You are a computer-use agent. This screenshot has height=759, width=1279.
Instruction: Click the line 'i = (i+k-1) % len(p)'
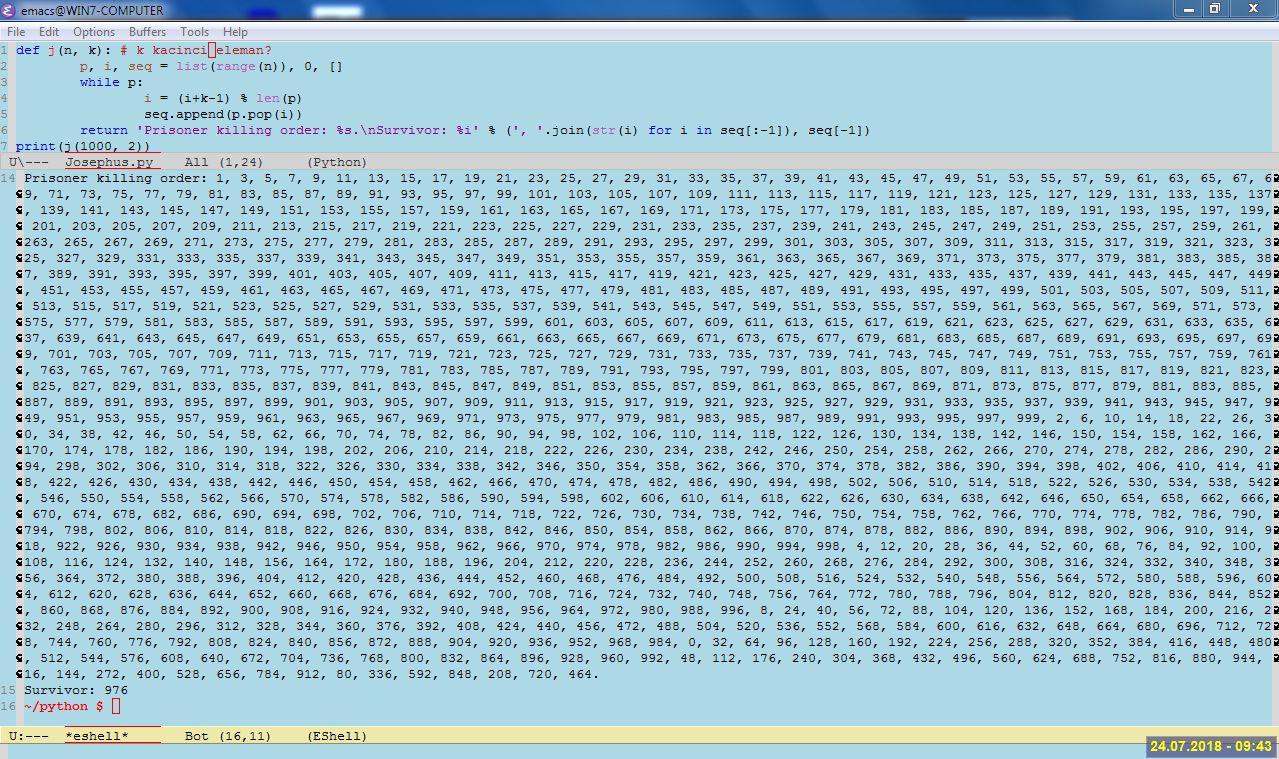(x=224, y=98)
